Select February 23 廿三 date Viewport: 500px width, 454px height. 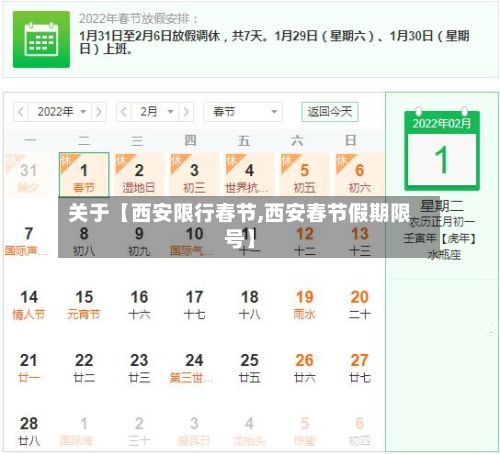pos(139,368)
